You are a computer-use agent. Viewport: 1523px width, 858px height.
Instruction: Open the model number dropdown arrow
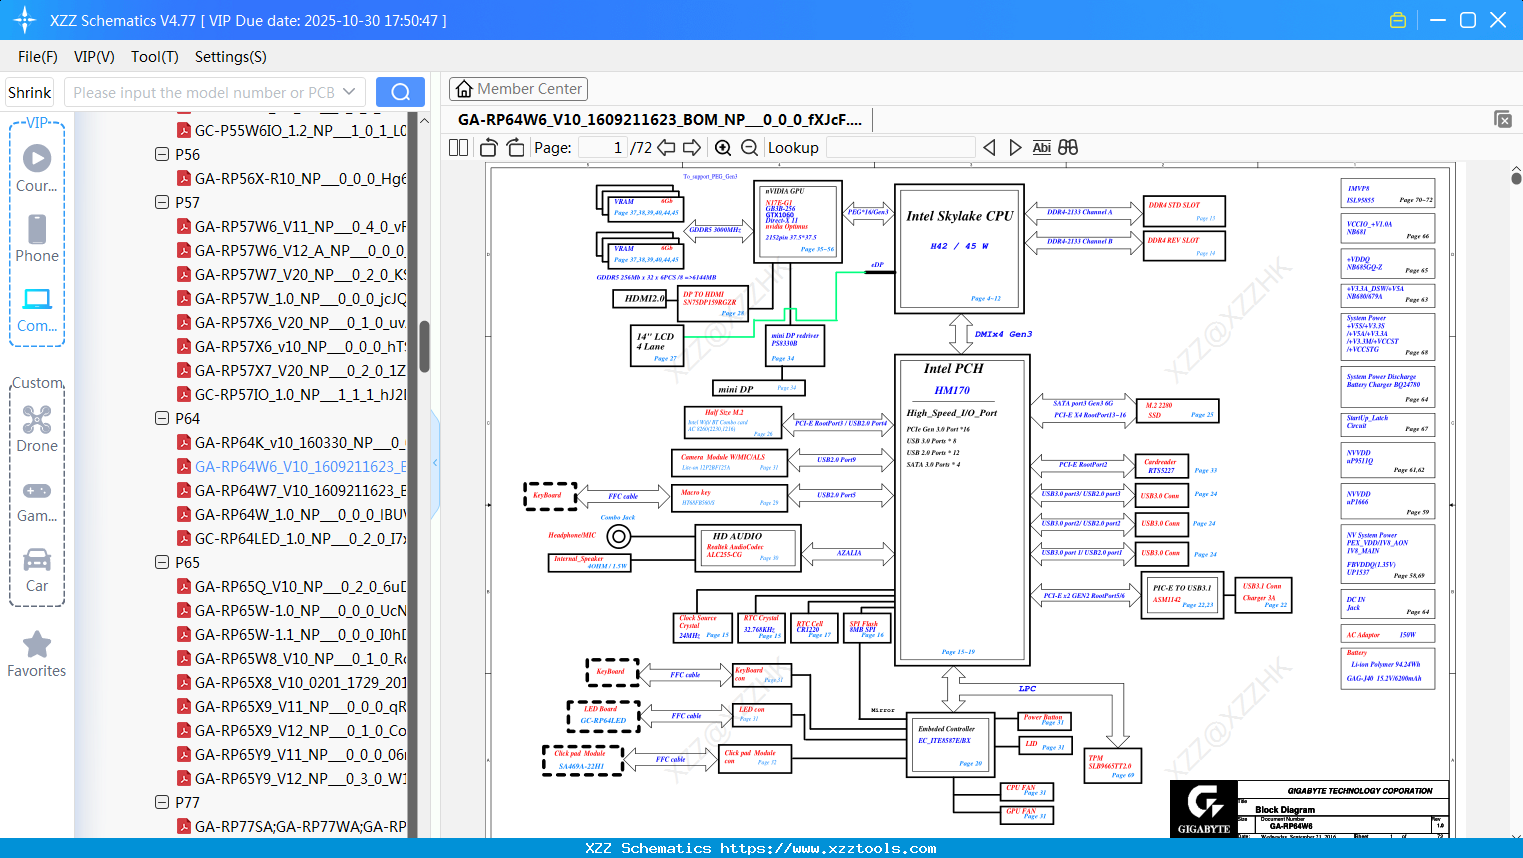tap(349, 92)
